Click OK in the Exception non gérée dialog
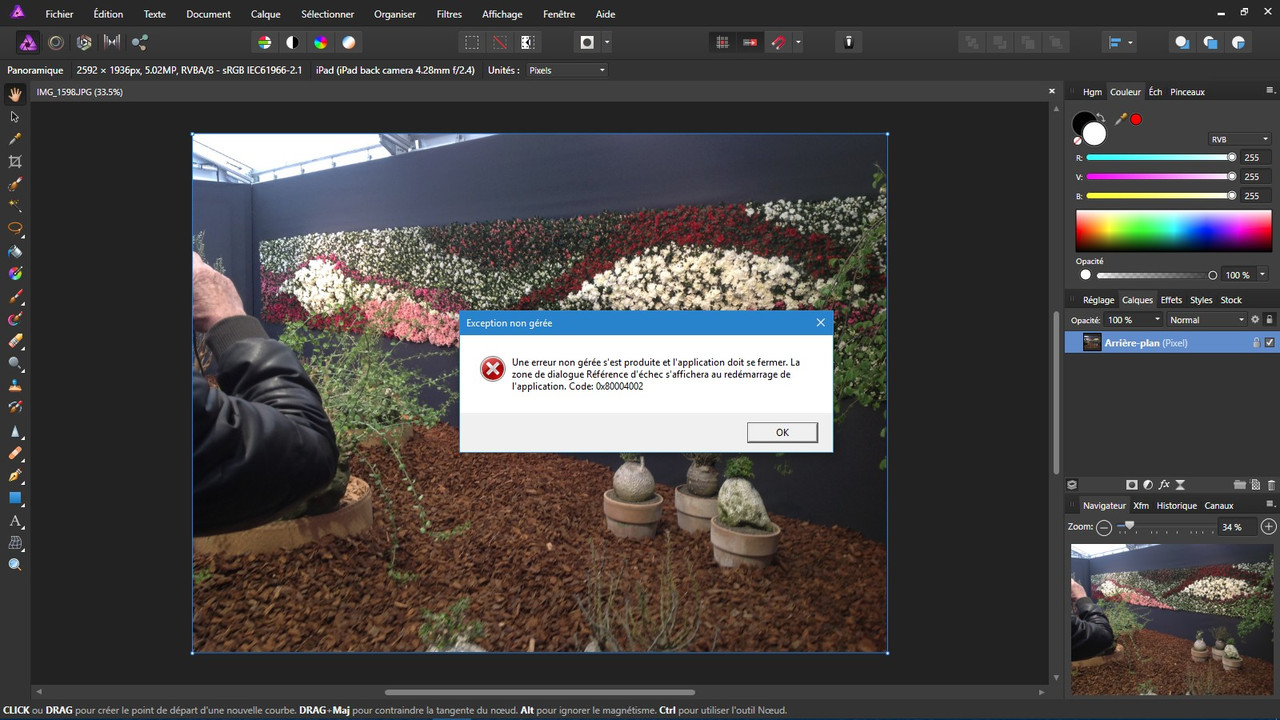Image resolution: width=1280 pixels, height=720 pixels. click(782, 432)
